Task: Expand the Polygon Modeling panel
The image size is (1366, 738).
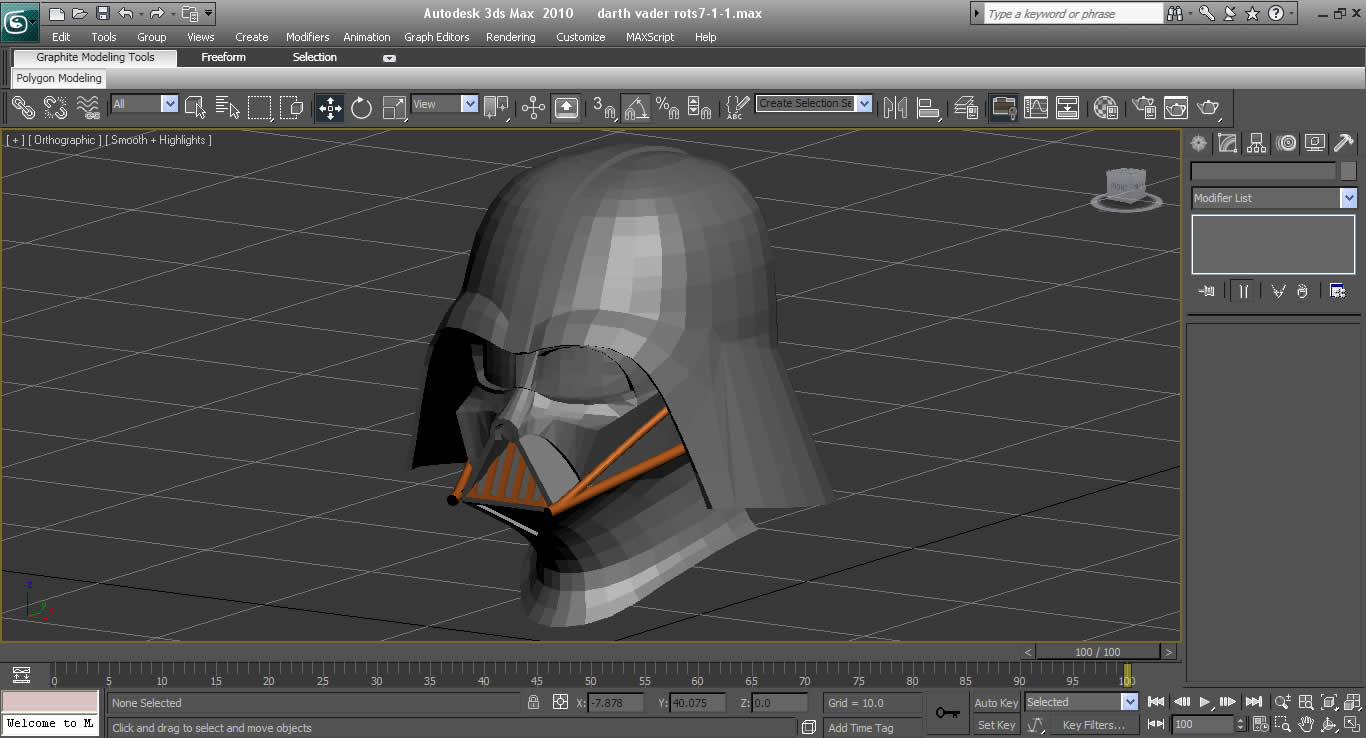Action: click(x=59, y=78)
